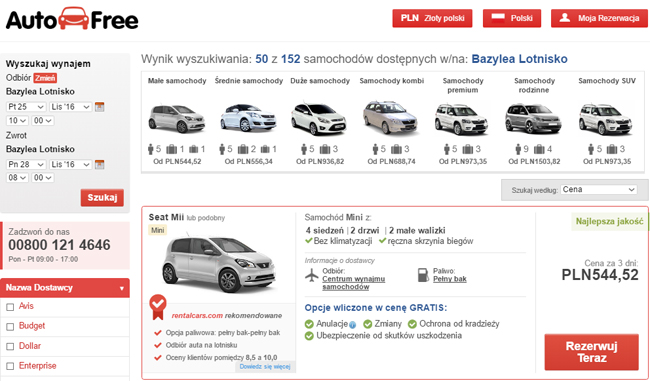The width and height of the screenshot is (650, 381).
Task: Click the Od PLN1503,82 price text
Action: (534, 161)
